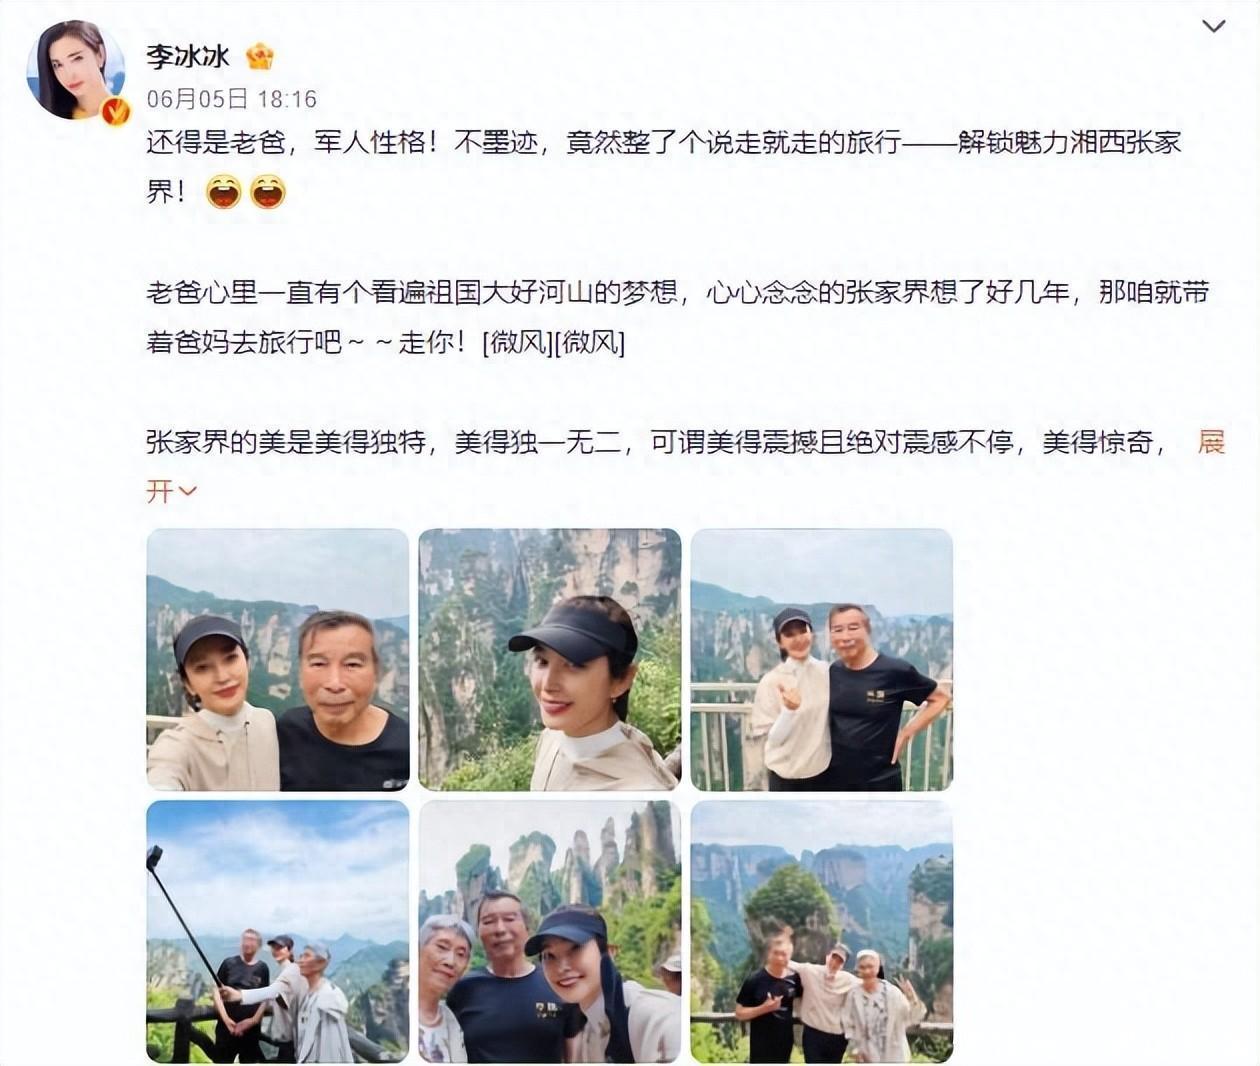Click the post's first line of text
1260x1066 pixels.
(664, 142)
